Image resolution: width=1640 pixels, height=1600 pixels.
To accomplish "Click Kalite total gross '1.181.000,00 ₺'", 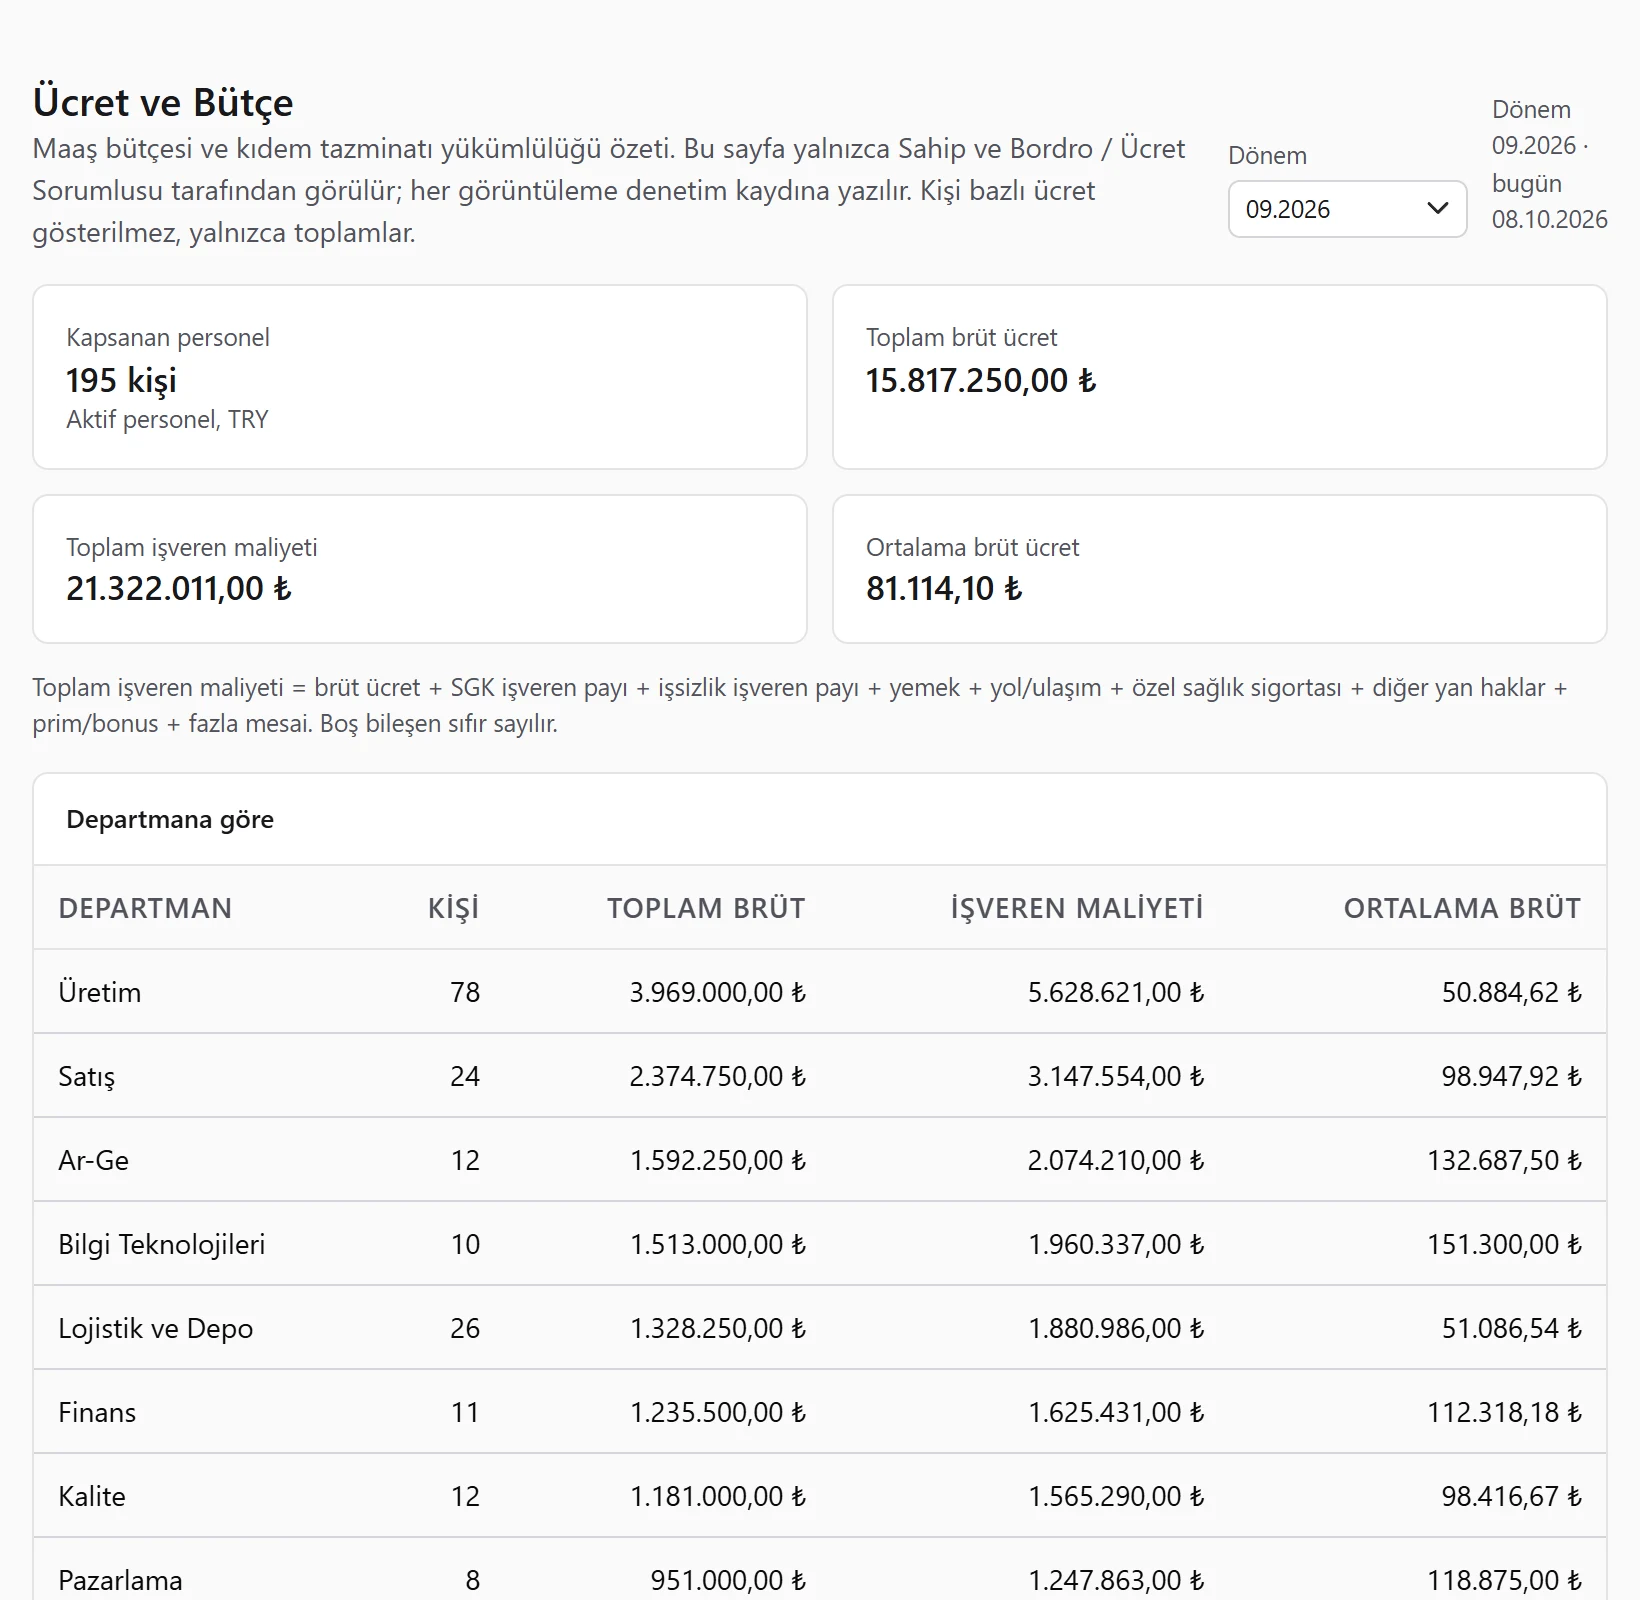I will (718, 1496).
